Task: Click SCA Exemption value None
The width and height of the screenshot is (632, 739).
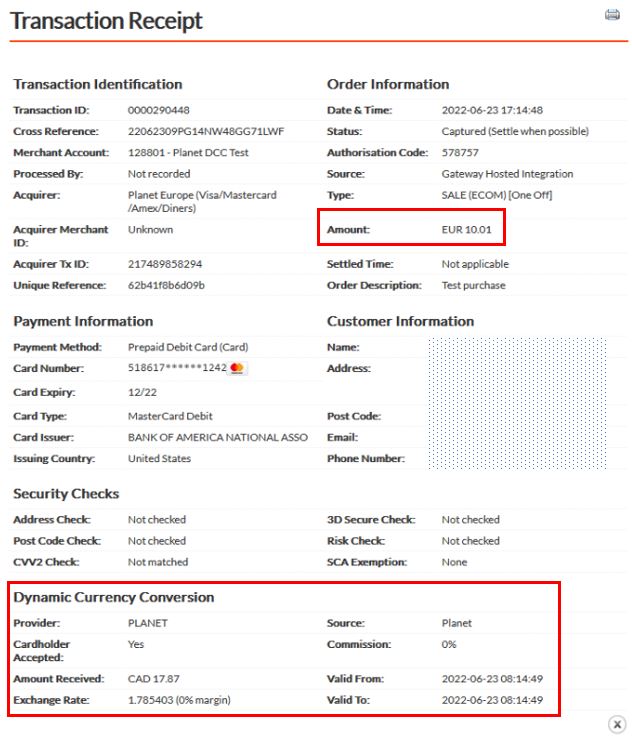Action: pyautogui.click(x=454, y=562)
